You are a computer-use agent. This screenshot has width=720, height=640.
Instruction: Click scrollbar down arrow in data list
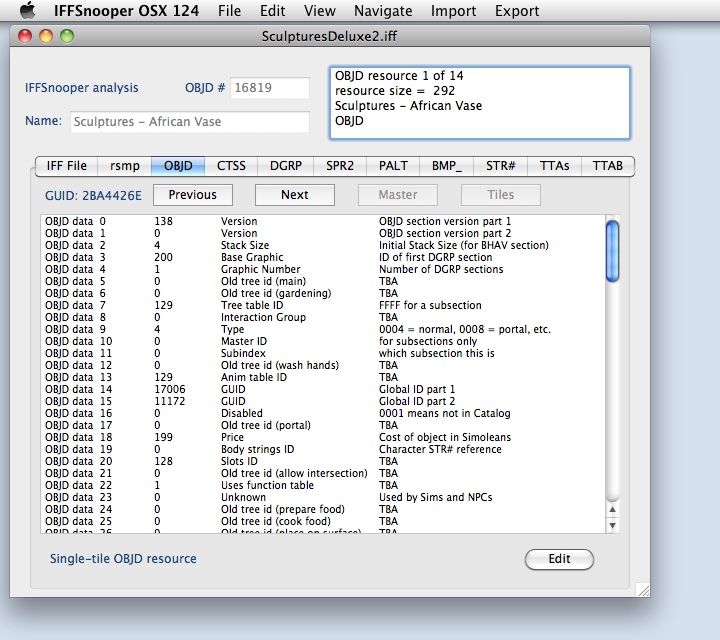(613, 524)
